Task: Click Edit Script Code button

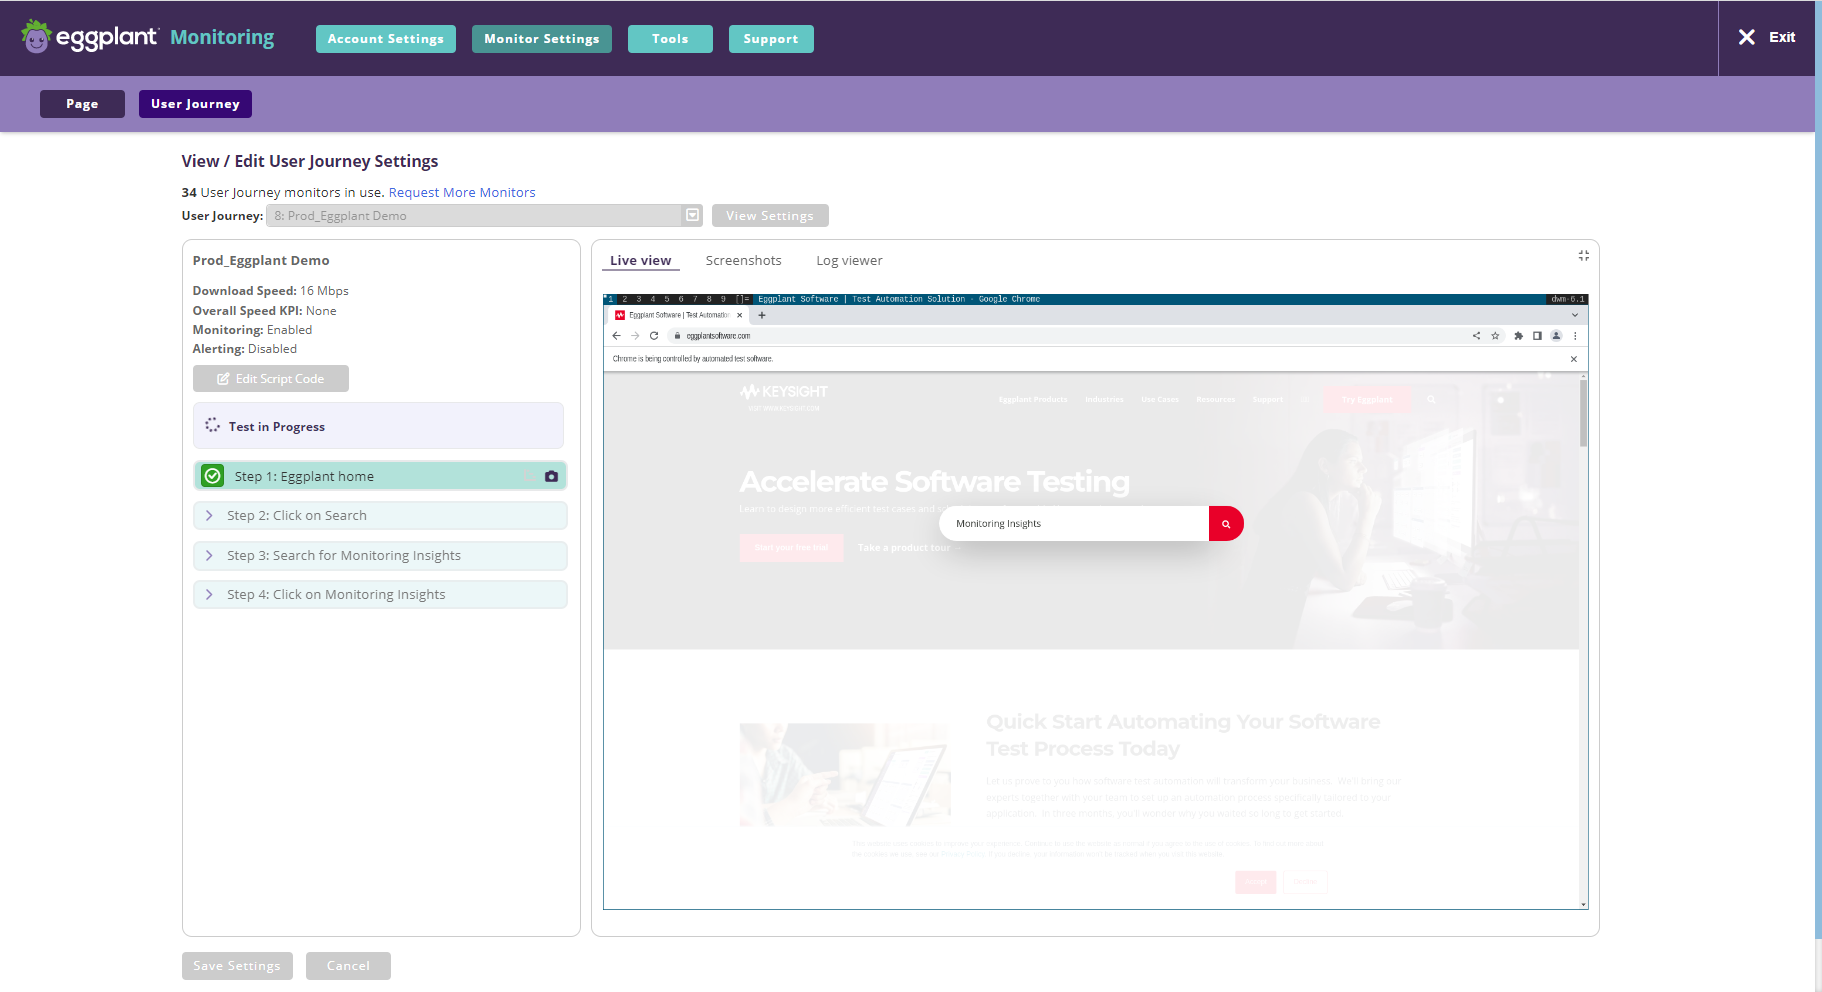Action: coord(271,379)
